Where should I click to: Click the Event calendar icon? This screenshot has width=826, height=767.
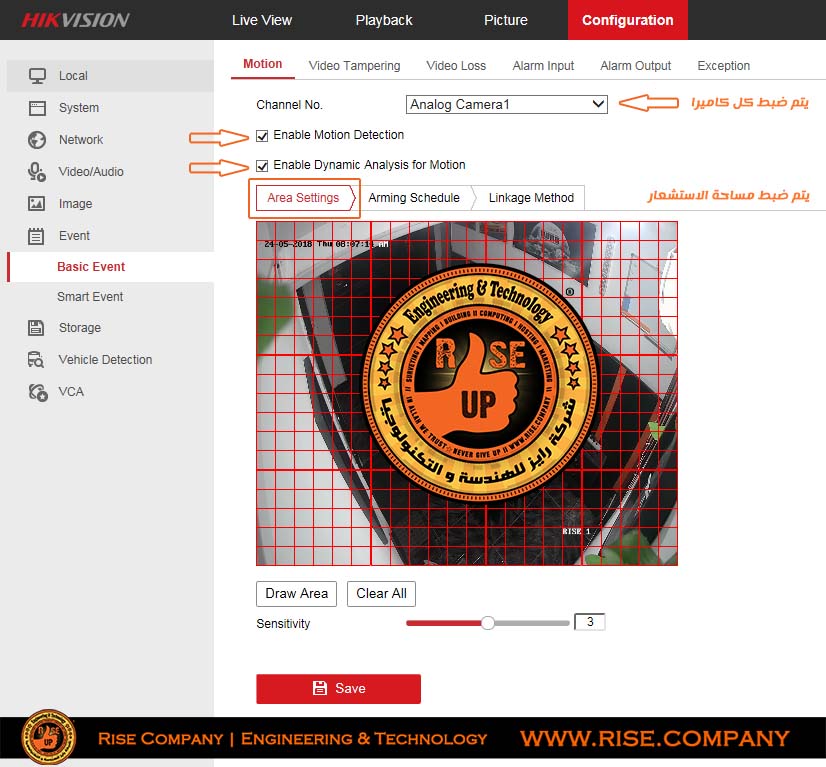pyautogui.click(x=37, y=236)
